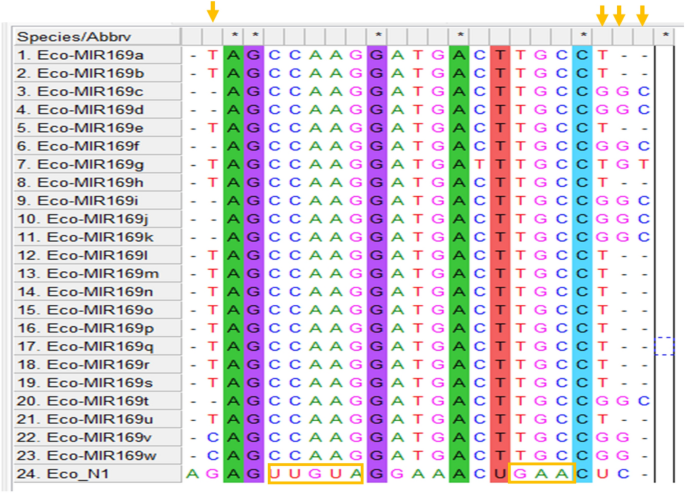Viewport: 685px width, 493px height.
Task: Click asterisk header in far-right empty column
Action: [x=665, y=36]
